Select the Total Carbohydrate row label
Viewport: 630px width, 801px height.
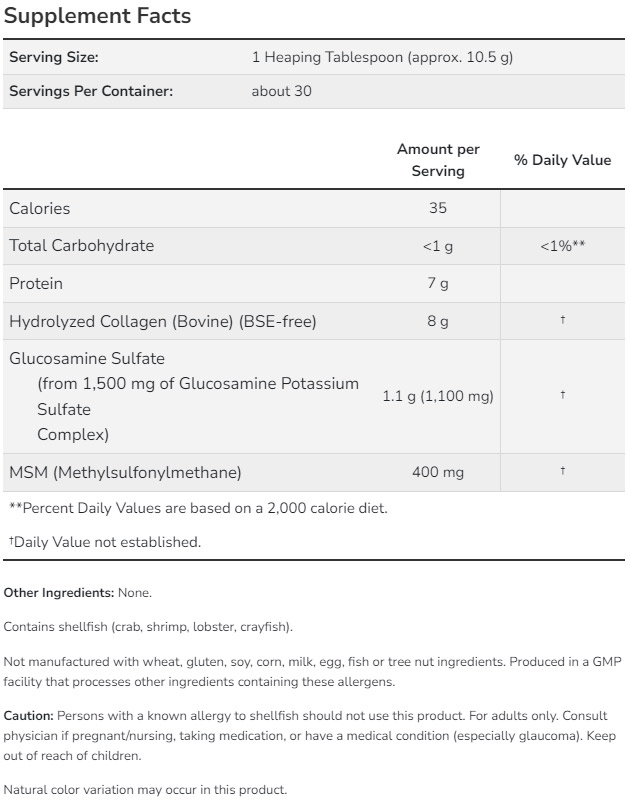(82, 246)
